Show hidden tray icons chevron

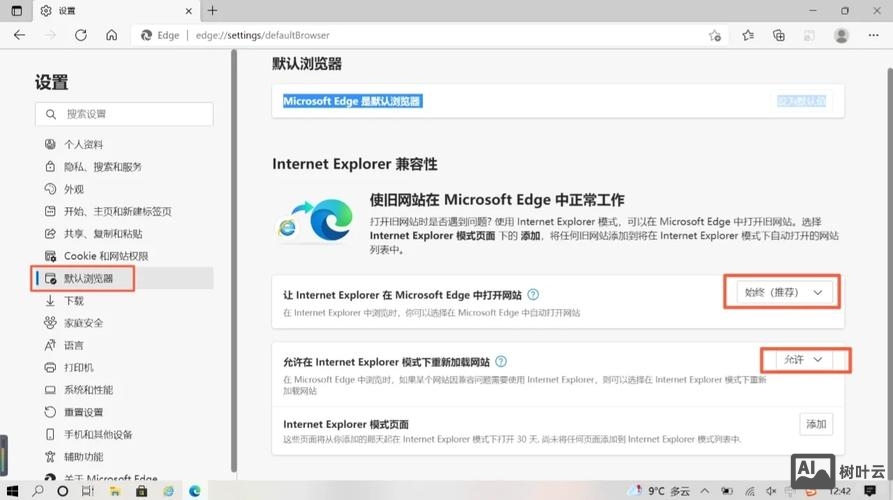pyautogui.click(x=705, y=491)
